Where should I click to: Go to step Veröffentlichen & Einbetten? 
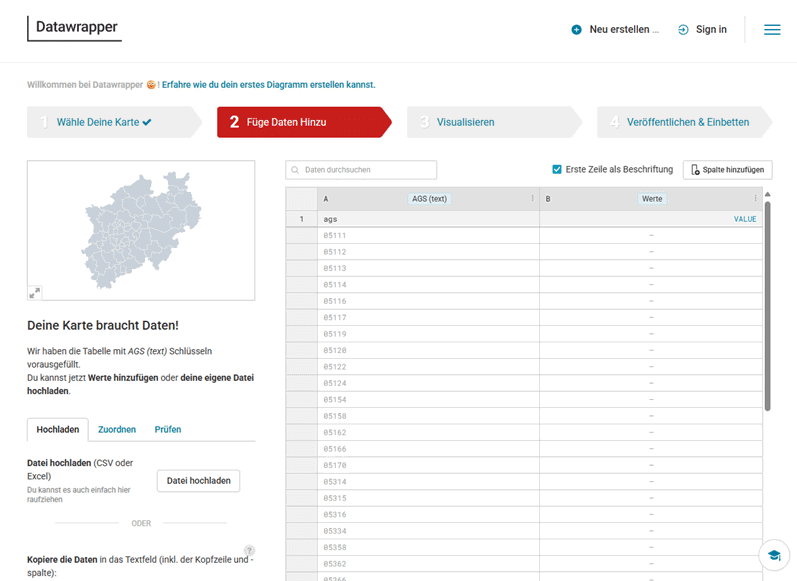pos(684,122)
